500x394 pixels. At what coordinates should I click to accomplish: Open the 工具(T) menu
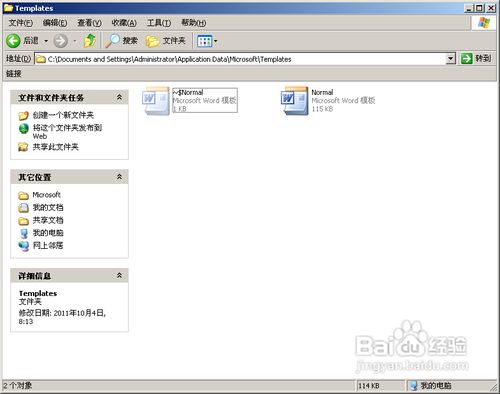[159, 23]
